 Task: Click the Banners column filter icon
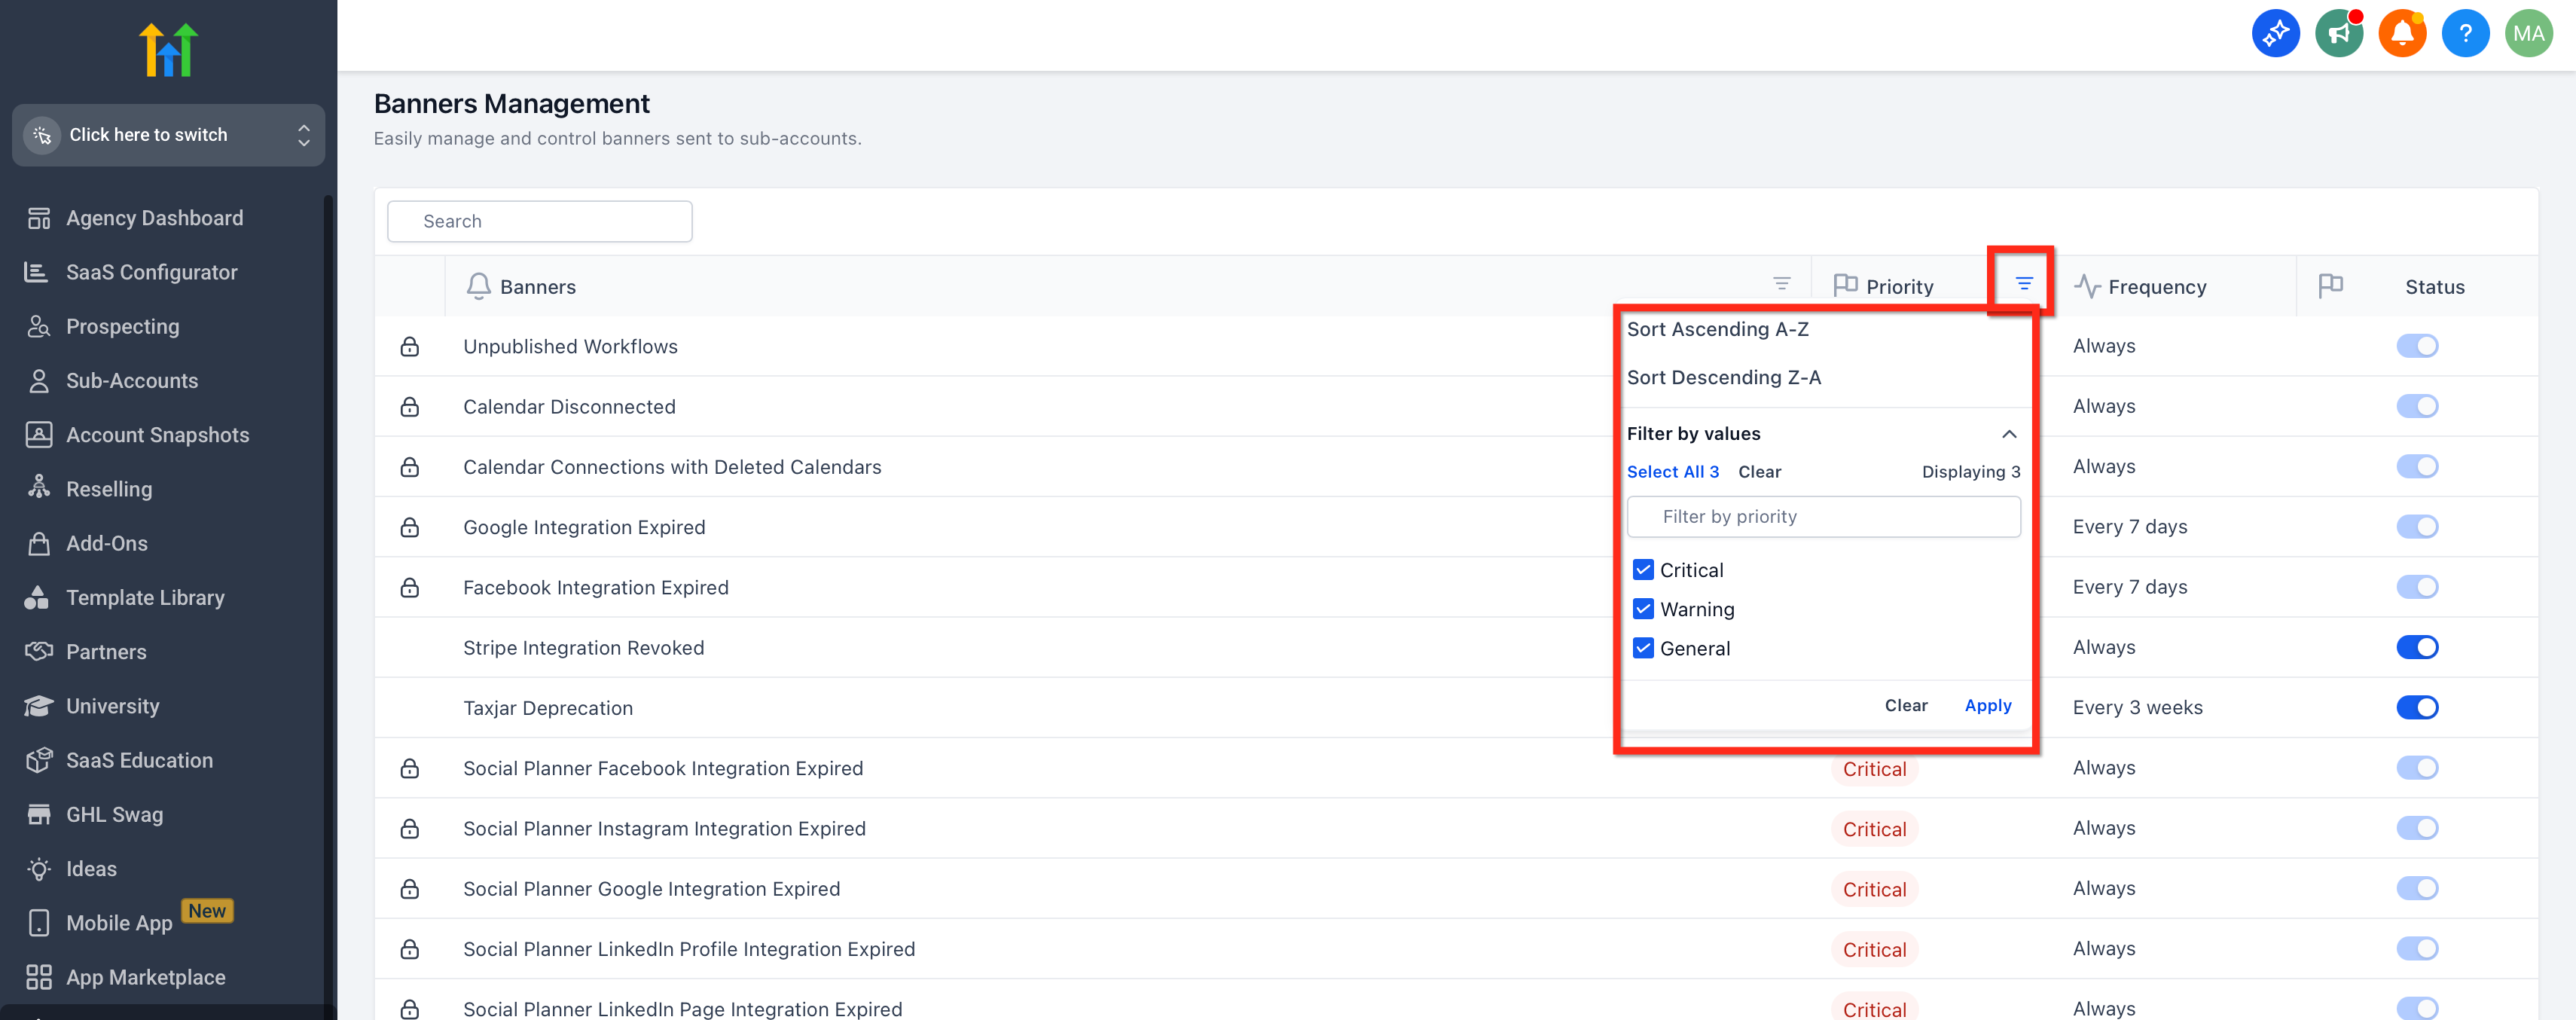coord(1781,285)
